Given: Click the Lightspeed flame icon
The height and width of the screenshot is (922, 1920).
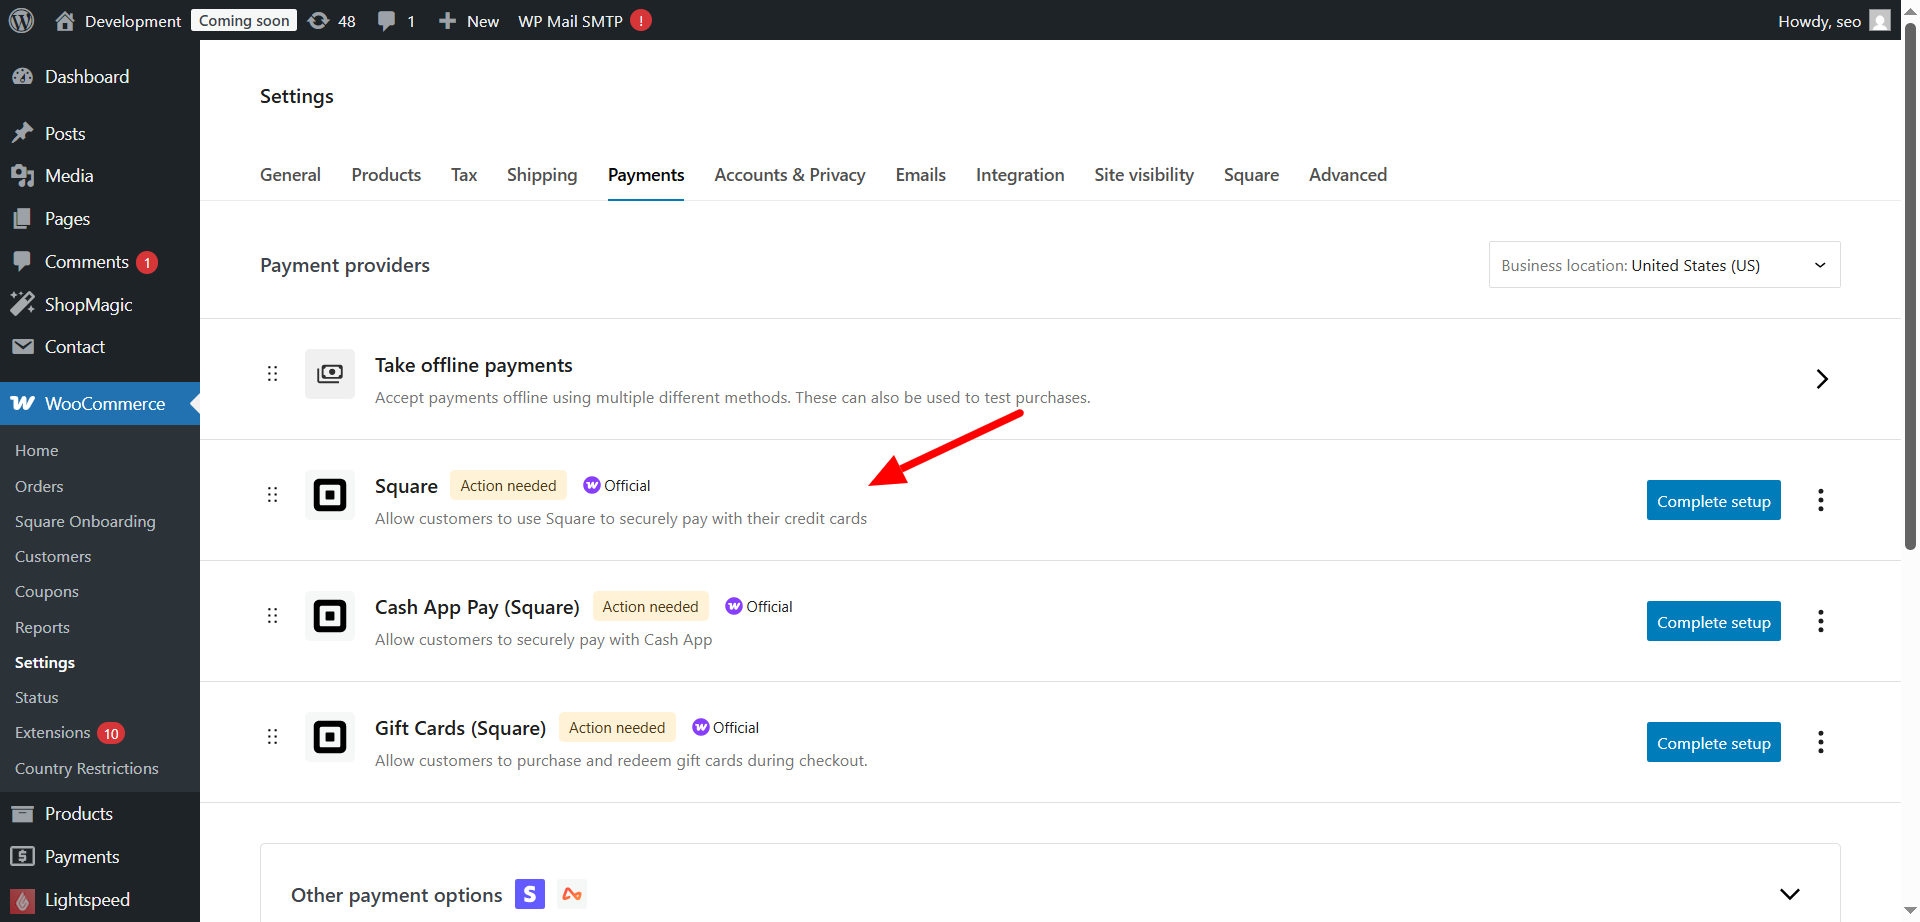Looking at the screenshot, I should click(x=22, y=899).
